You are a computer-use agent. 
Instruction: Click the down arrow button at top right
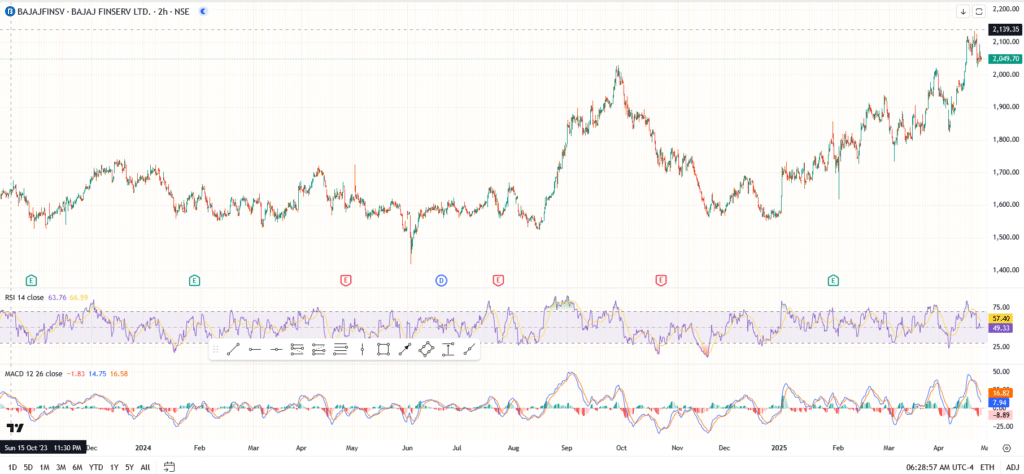coord(963,11)
